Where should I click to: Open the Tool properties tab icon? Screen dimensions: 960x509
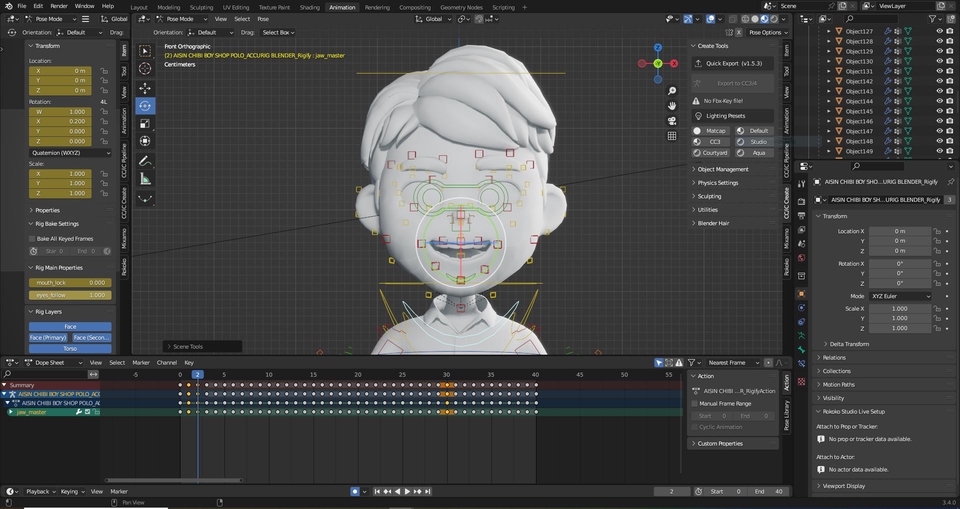[x=801, y=184]
